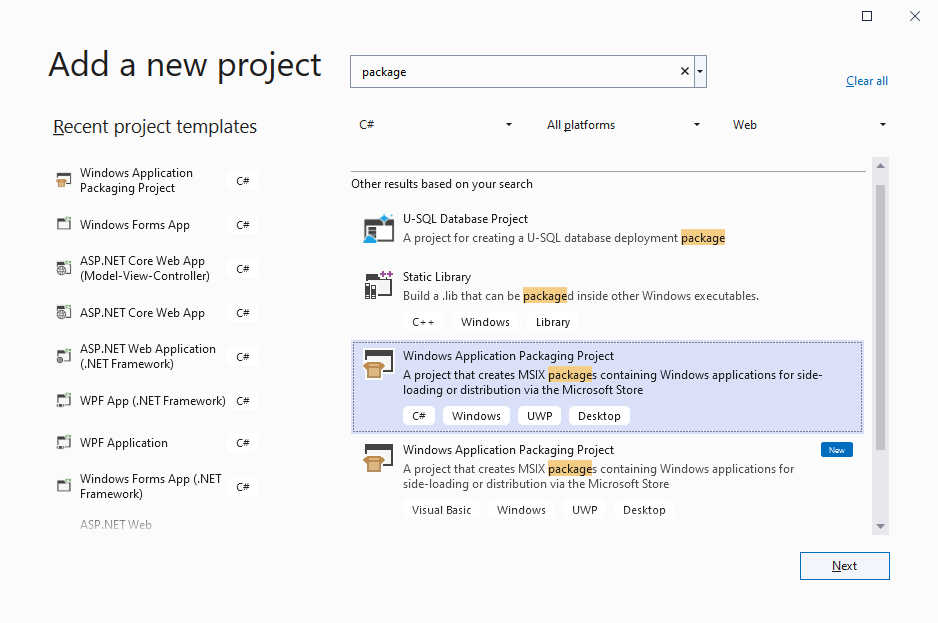Click the results list scrollbar thumb
This screenshot has width=938, height=623.
[x=880, y=317]
